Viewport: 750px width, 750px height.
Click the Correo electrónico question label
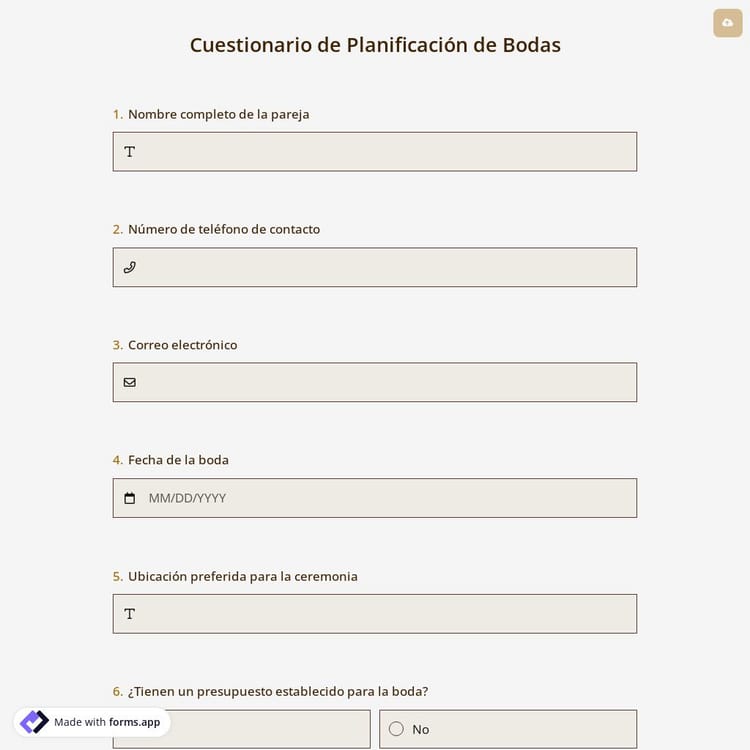(182, 345)
